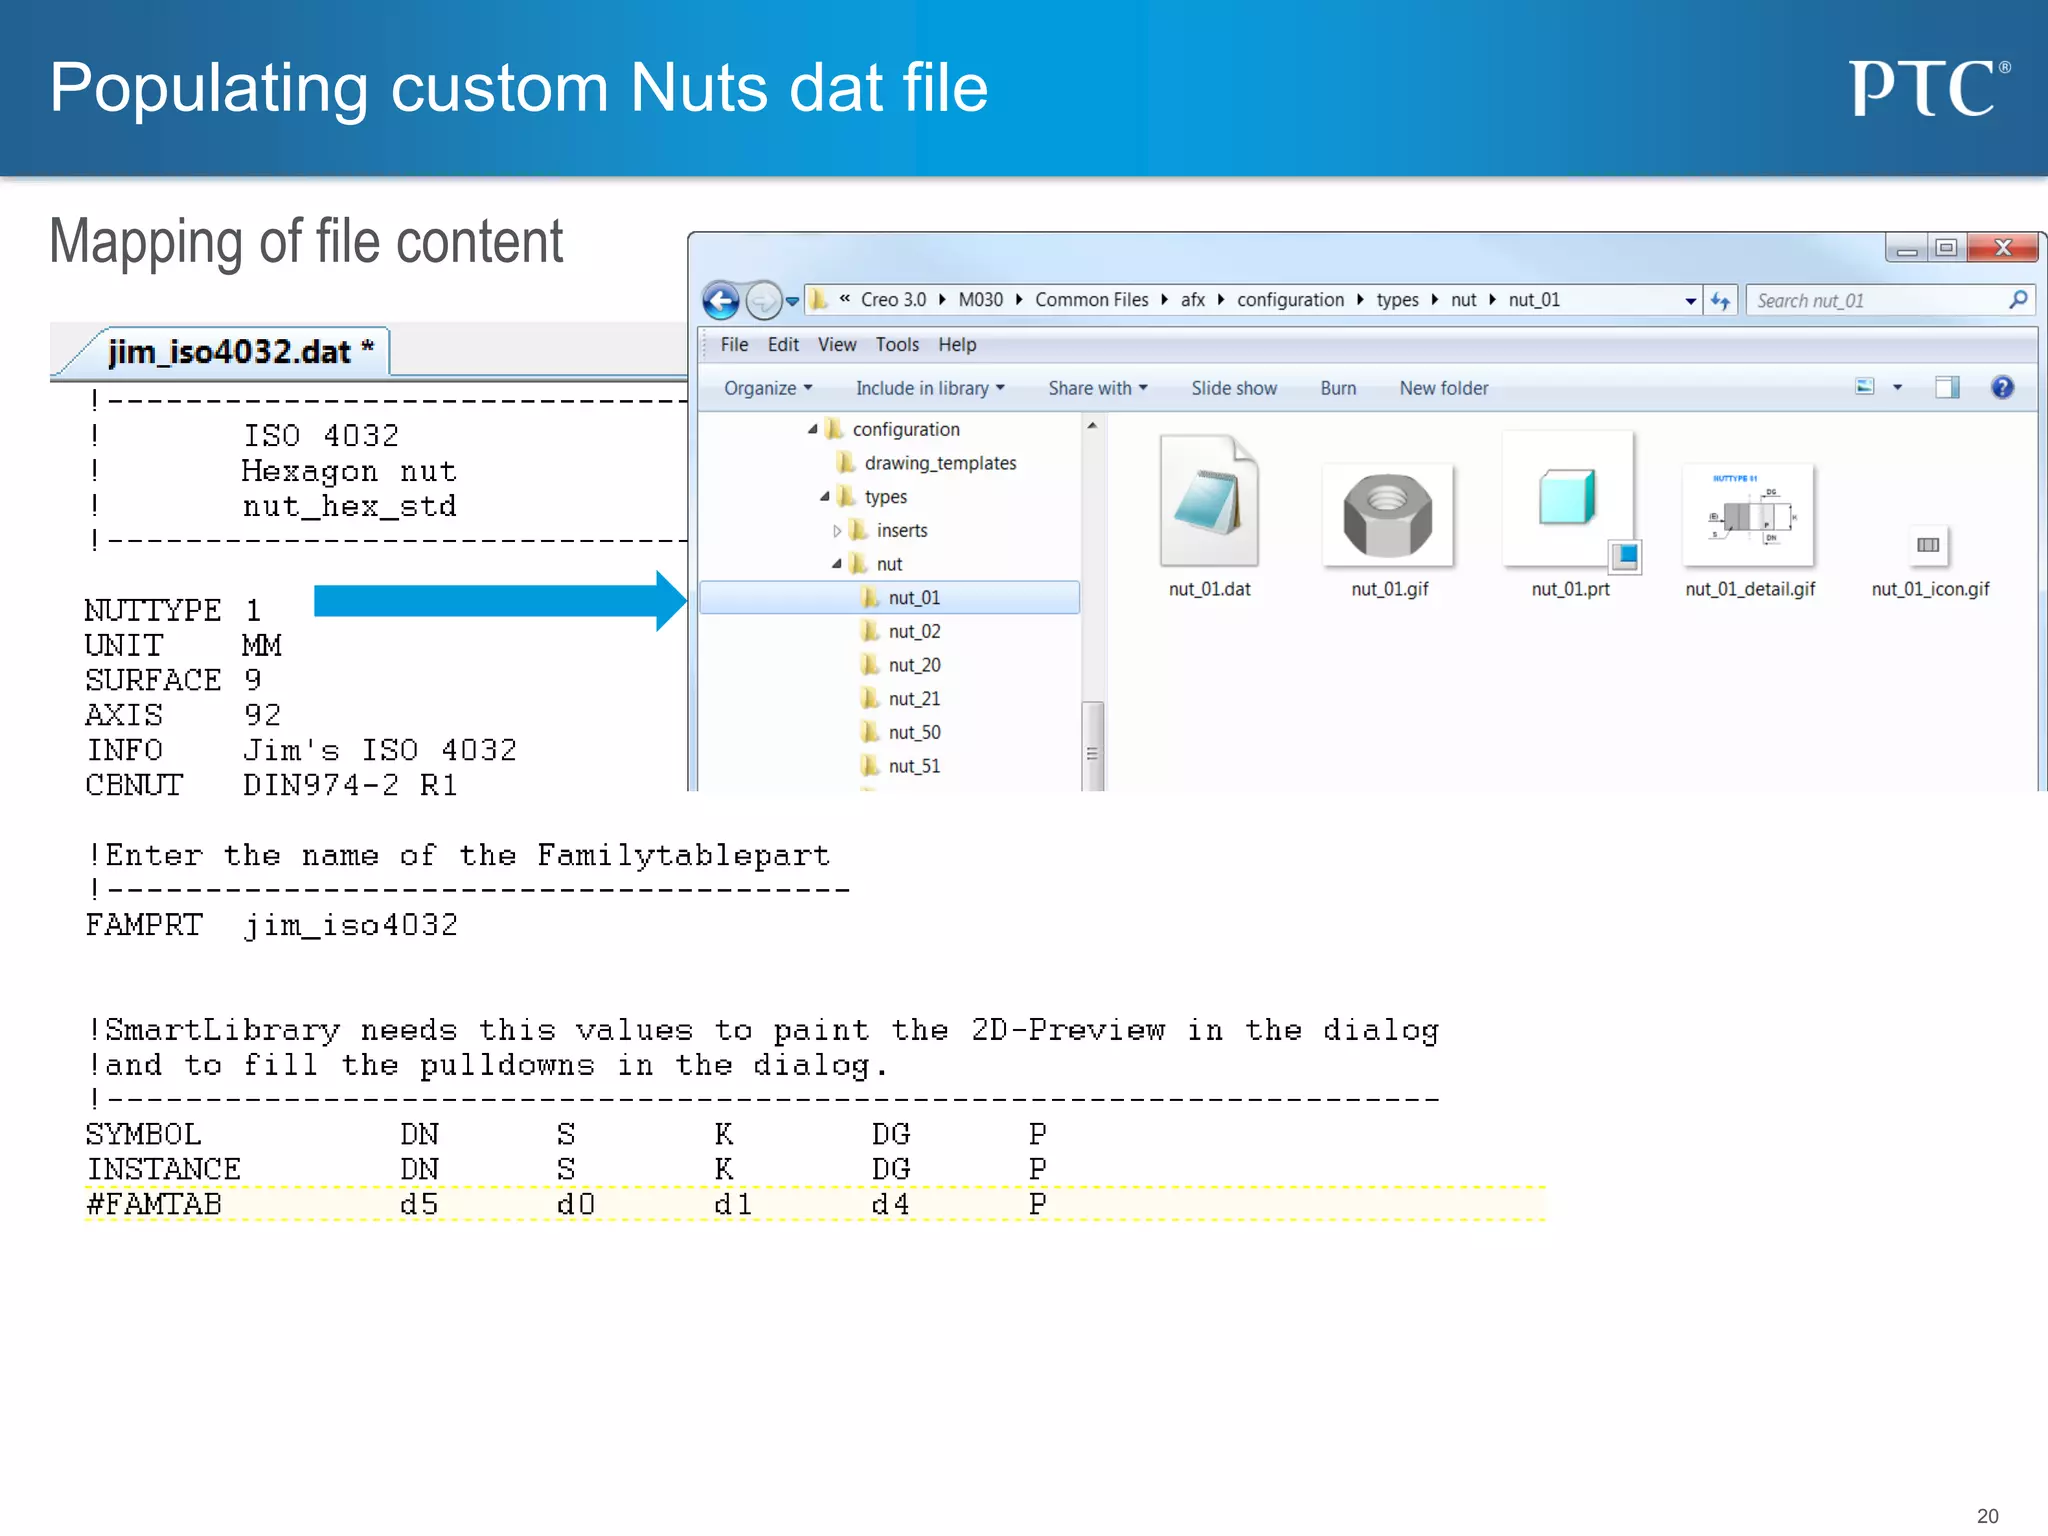Collapse the nut folder tree node
Viewport: 2048px width, 1536px height.
(837, 564)
